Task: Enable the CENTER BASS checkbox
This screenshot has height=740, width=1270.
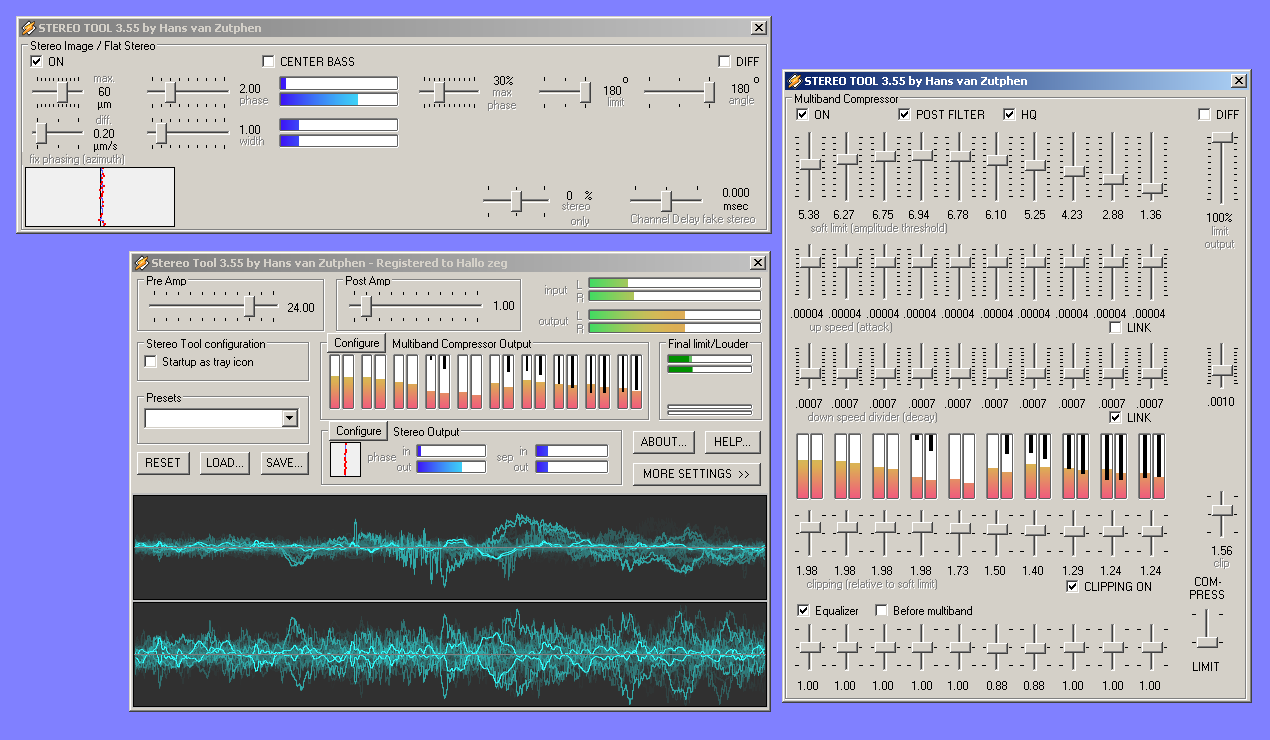Action: [x=268, y=62]
